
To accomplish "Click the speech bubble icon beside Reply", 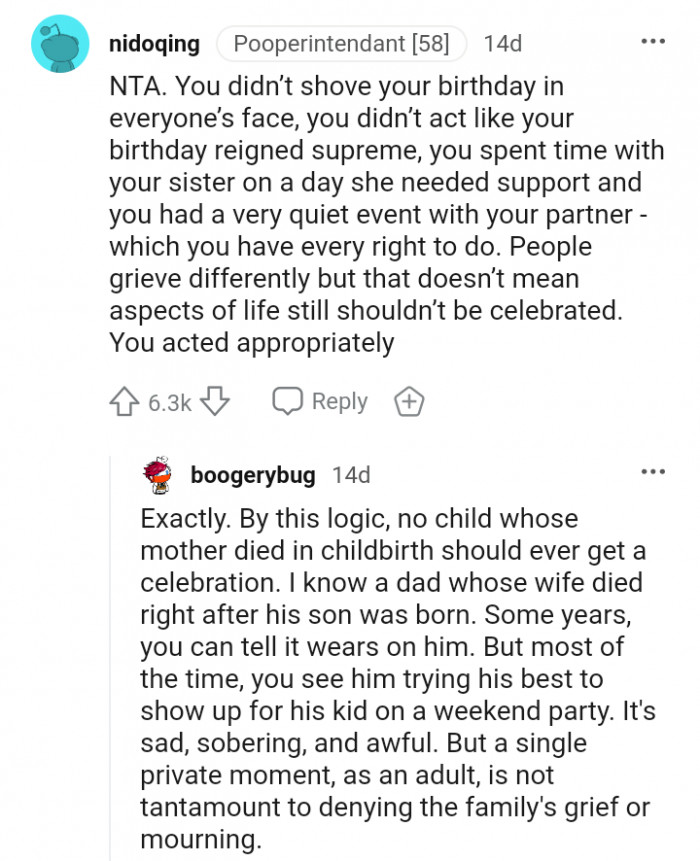I will [x=288, y=401].
